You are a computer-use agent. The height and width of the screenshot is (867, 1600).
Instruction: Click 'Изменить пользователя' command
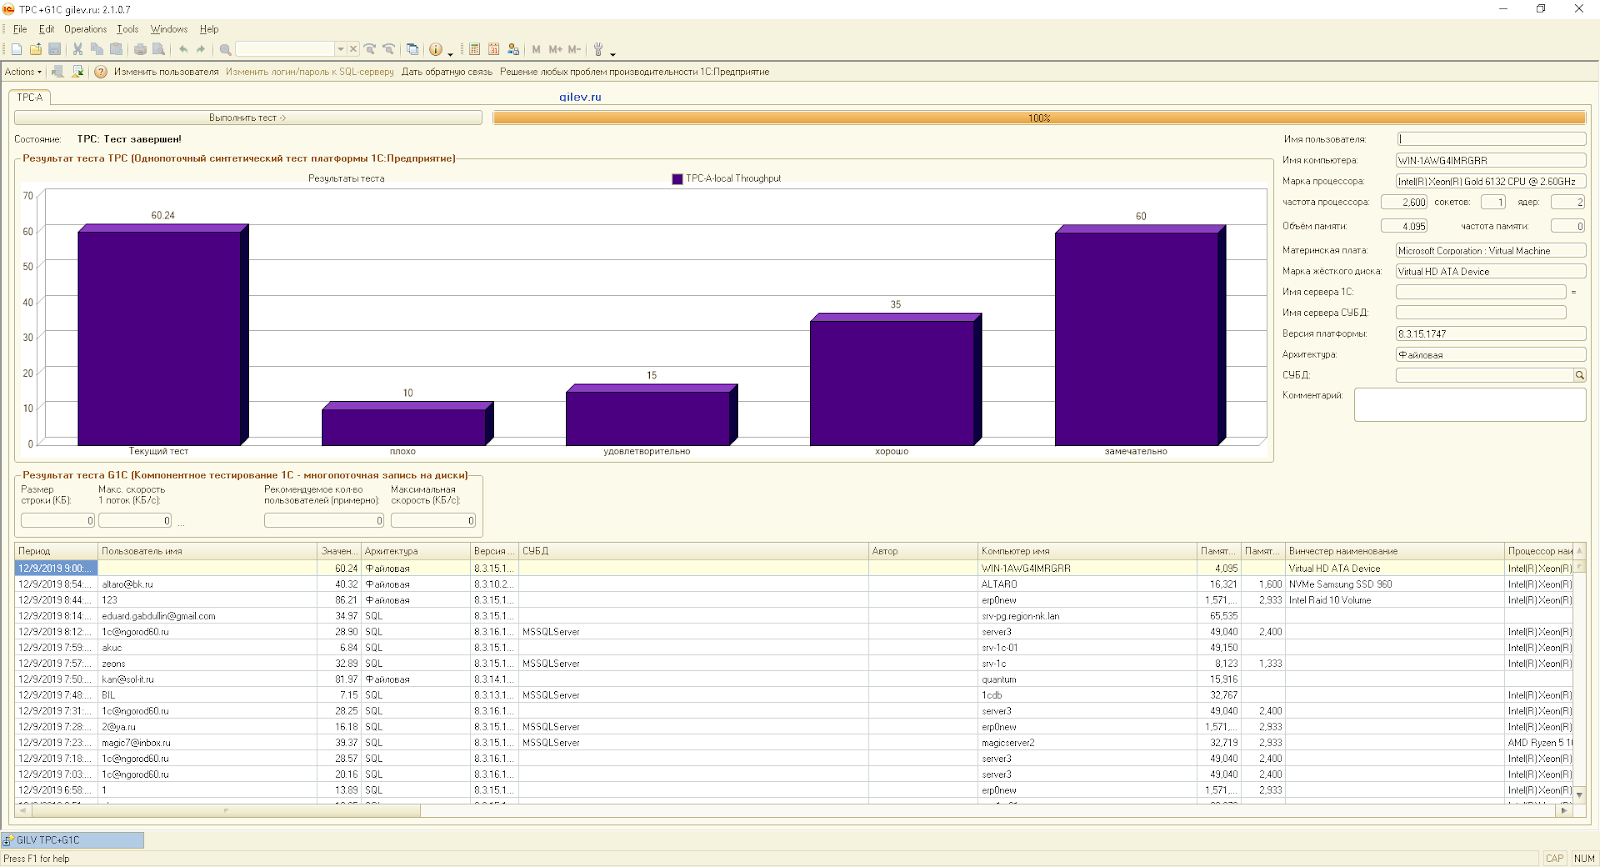(166, 72)
